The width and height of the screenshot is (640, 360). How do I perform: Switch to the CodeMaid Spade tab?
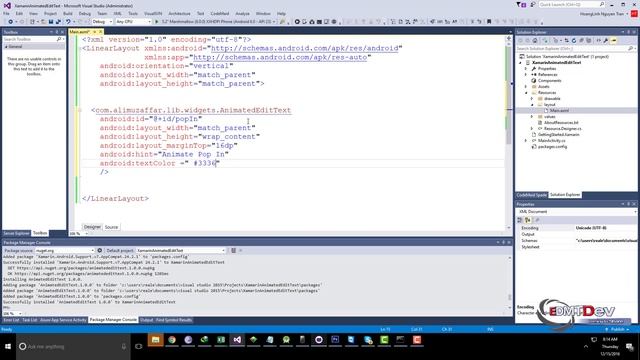point(531,195)
